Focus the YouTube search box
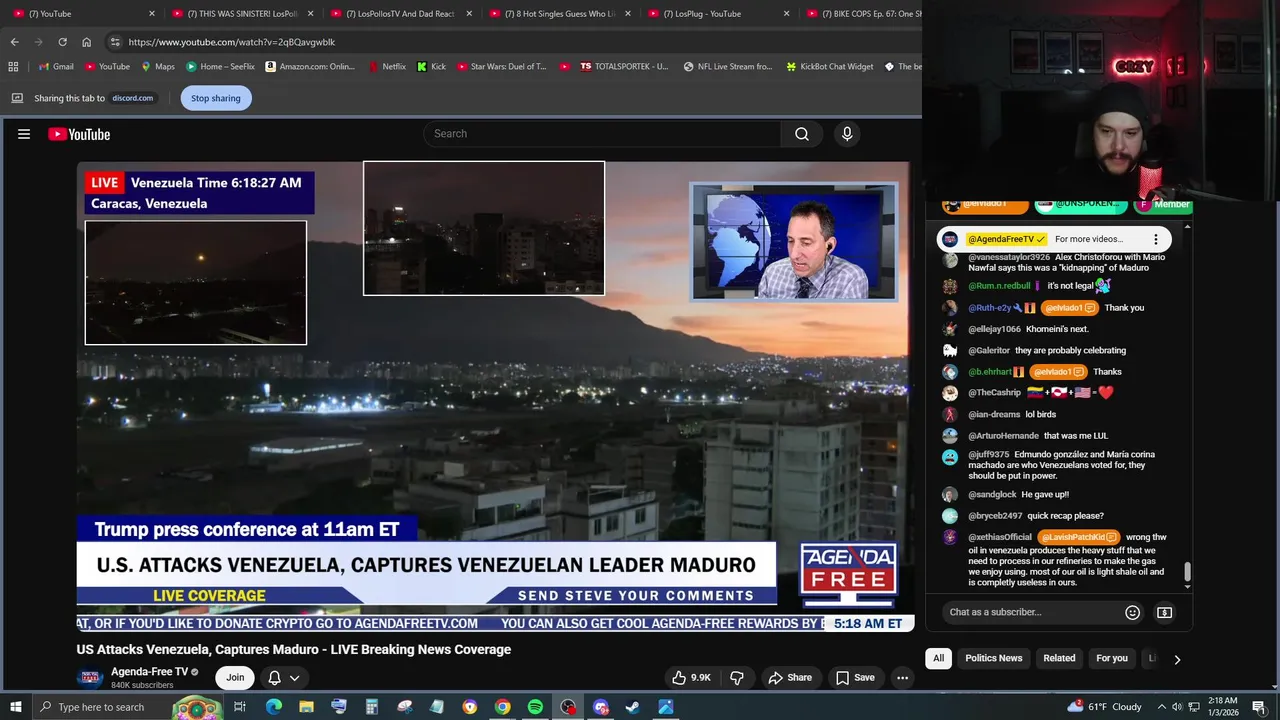This screenshot has height=720, width=1280. click(603, 134)
